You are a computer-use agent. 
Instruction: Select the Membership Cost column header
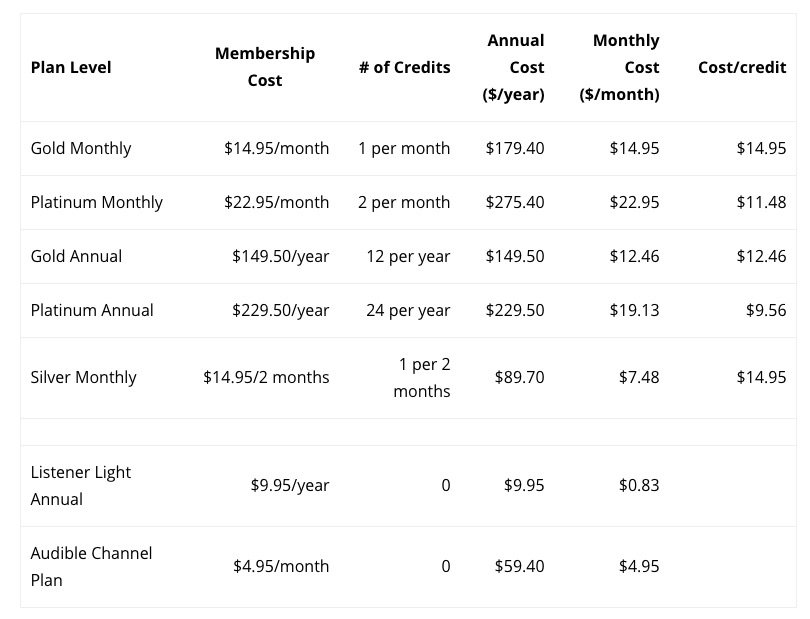tap(265, 66)
